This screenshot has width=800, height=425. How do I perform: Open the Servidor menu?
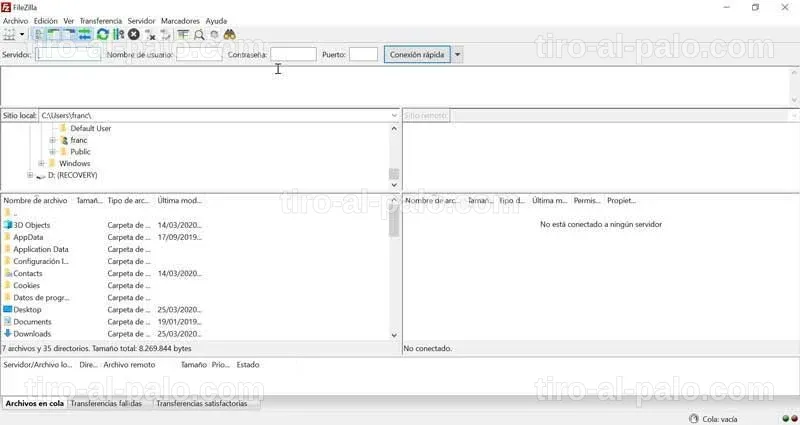click(x=141, y=21)
